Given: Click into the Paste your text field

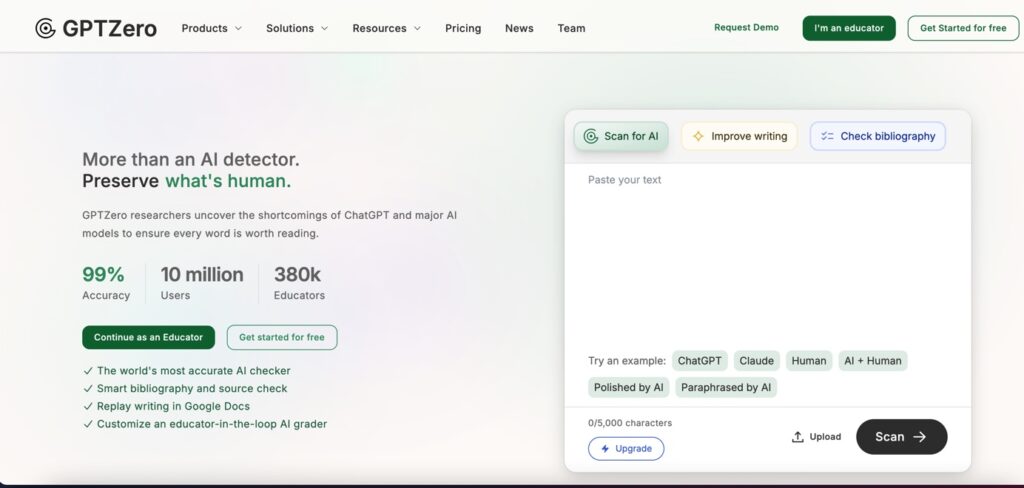Looking at the screenshot, I should pos(767,250).
